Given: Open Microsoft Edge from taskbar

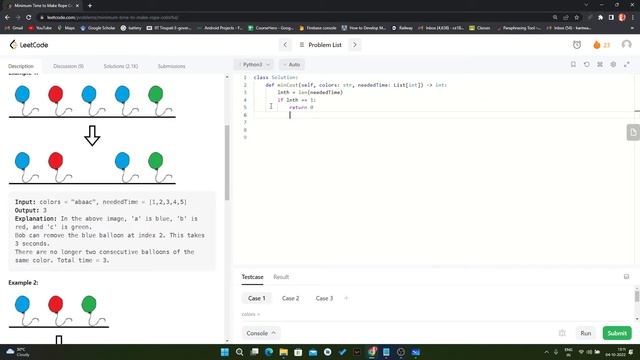Looking at the screenshot, I should click(269, 352).
